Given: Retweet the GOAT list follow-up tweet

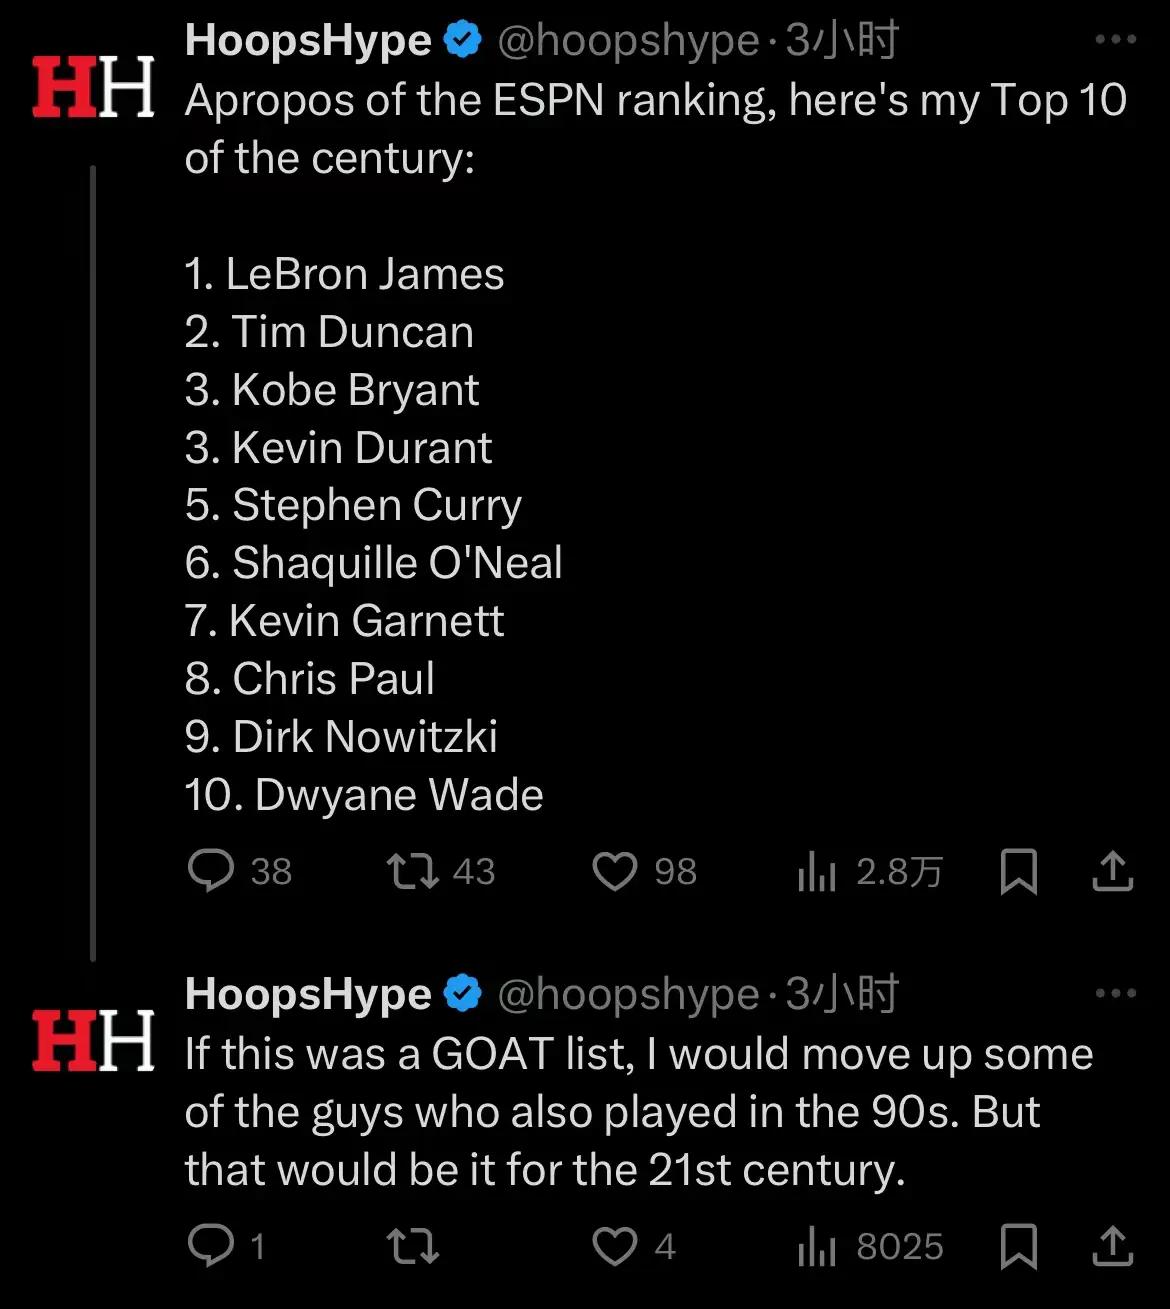Looking at the screenshot, I should click(412, 1246).
